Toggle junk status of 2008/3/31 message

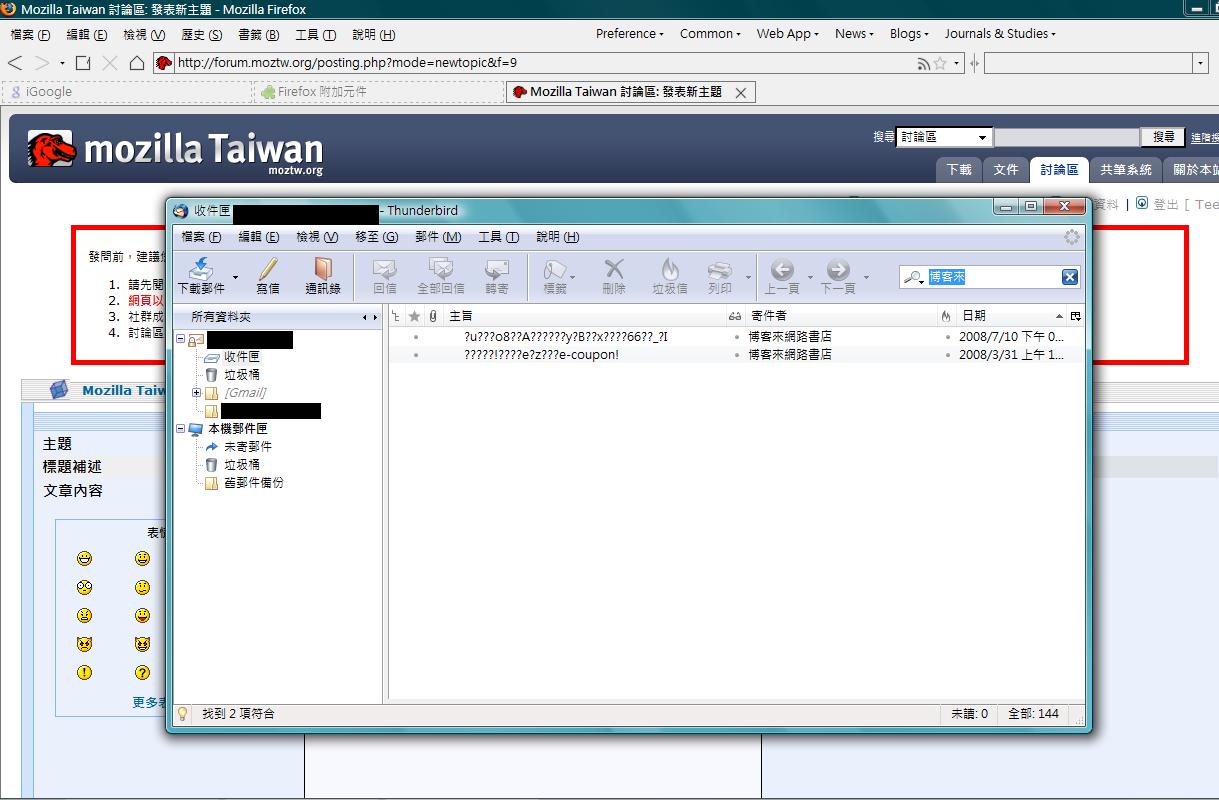(947, 355)
